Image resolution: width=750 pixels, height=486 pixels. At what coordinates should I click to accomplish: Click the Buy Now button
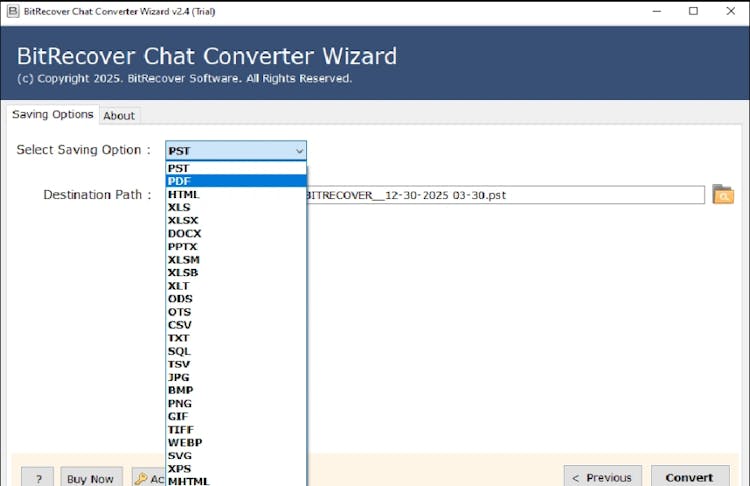point(91,478)
